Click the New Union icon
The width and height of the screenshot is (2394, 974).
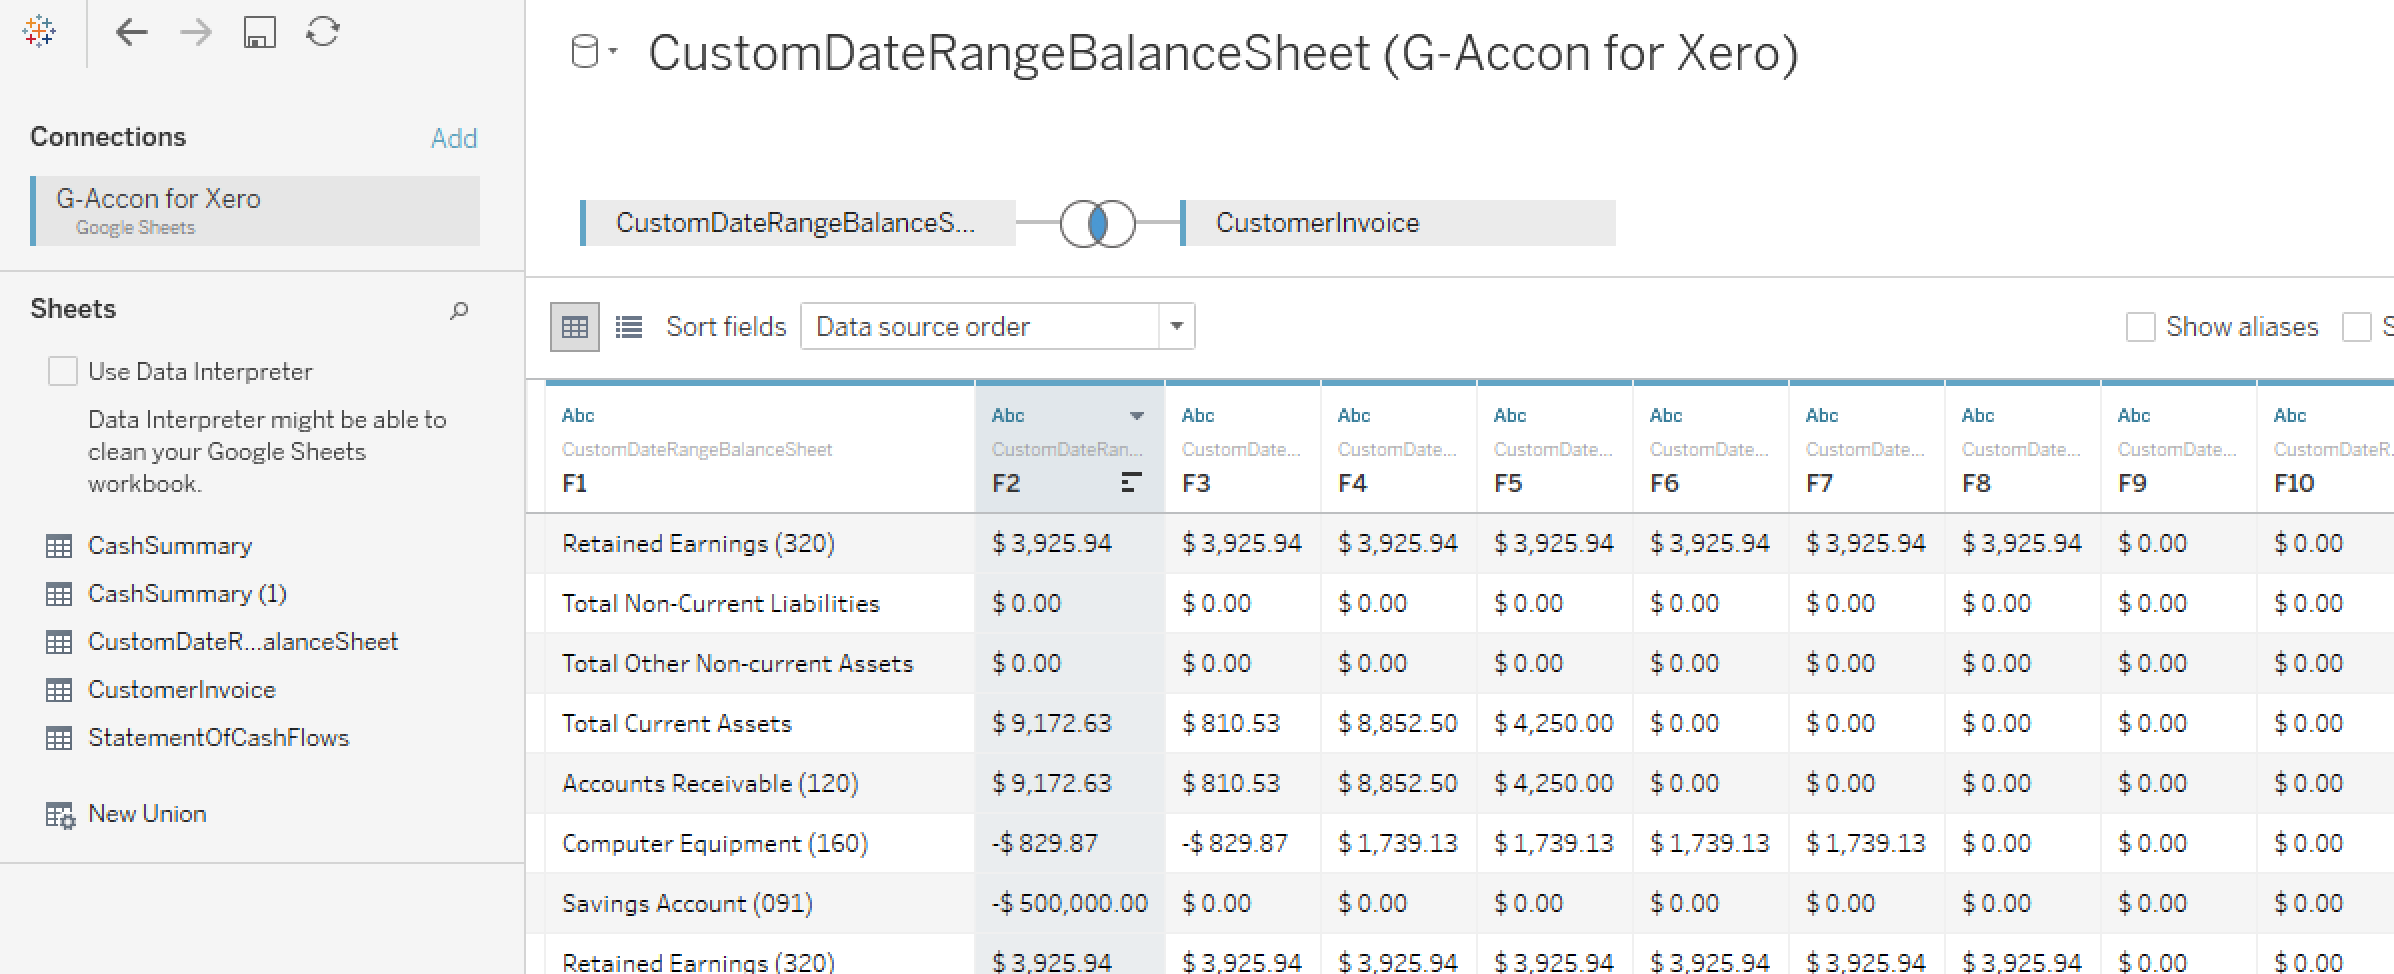pyautogui.click(x=60, y=815)
